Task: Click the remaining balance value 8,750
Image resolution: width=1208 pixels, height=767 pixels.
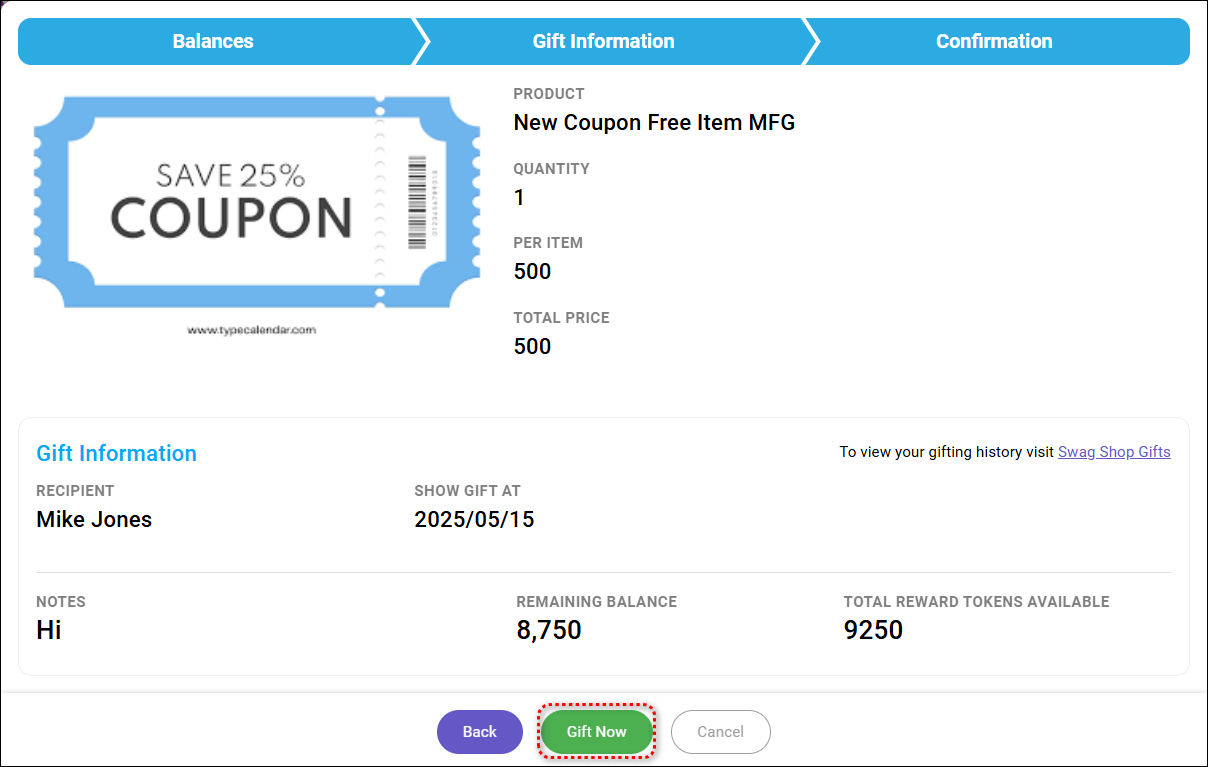Action: (549, 630)
